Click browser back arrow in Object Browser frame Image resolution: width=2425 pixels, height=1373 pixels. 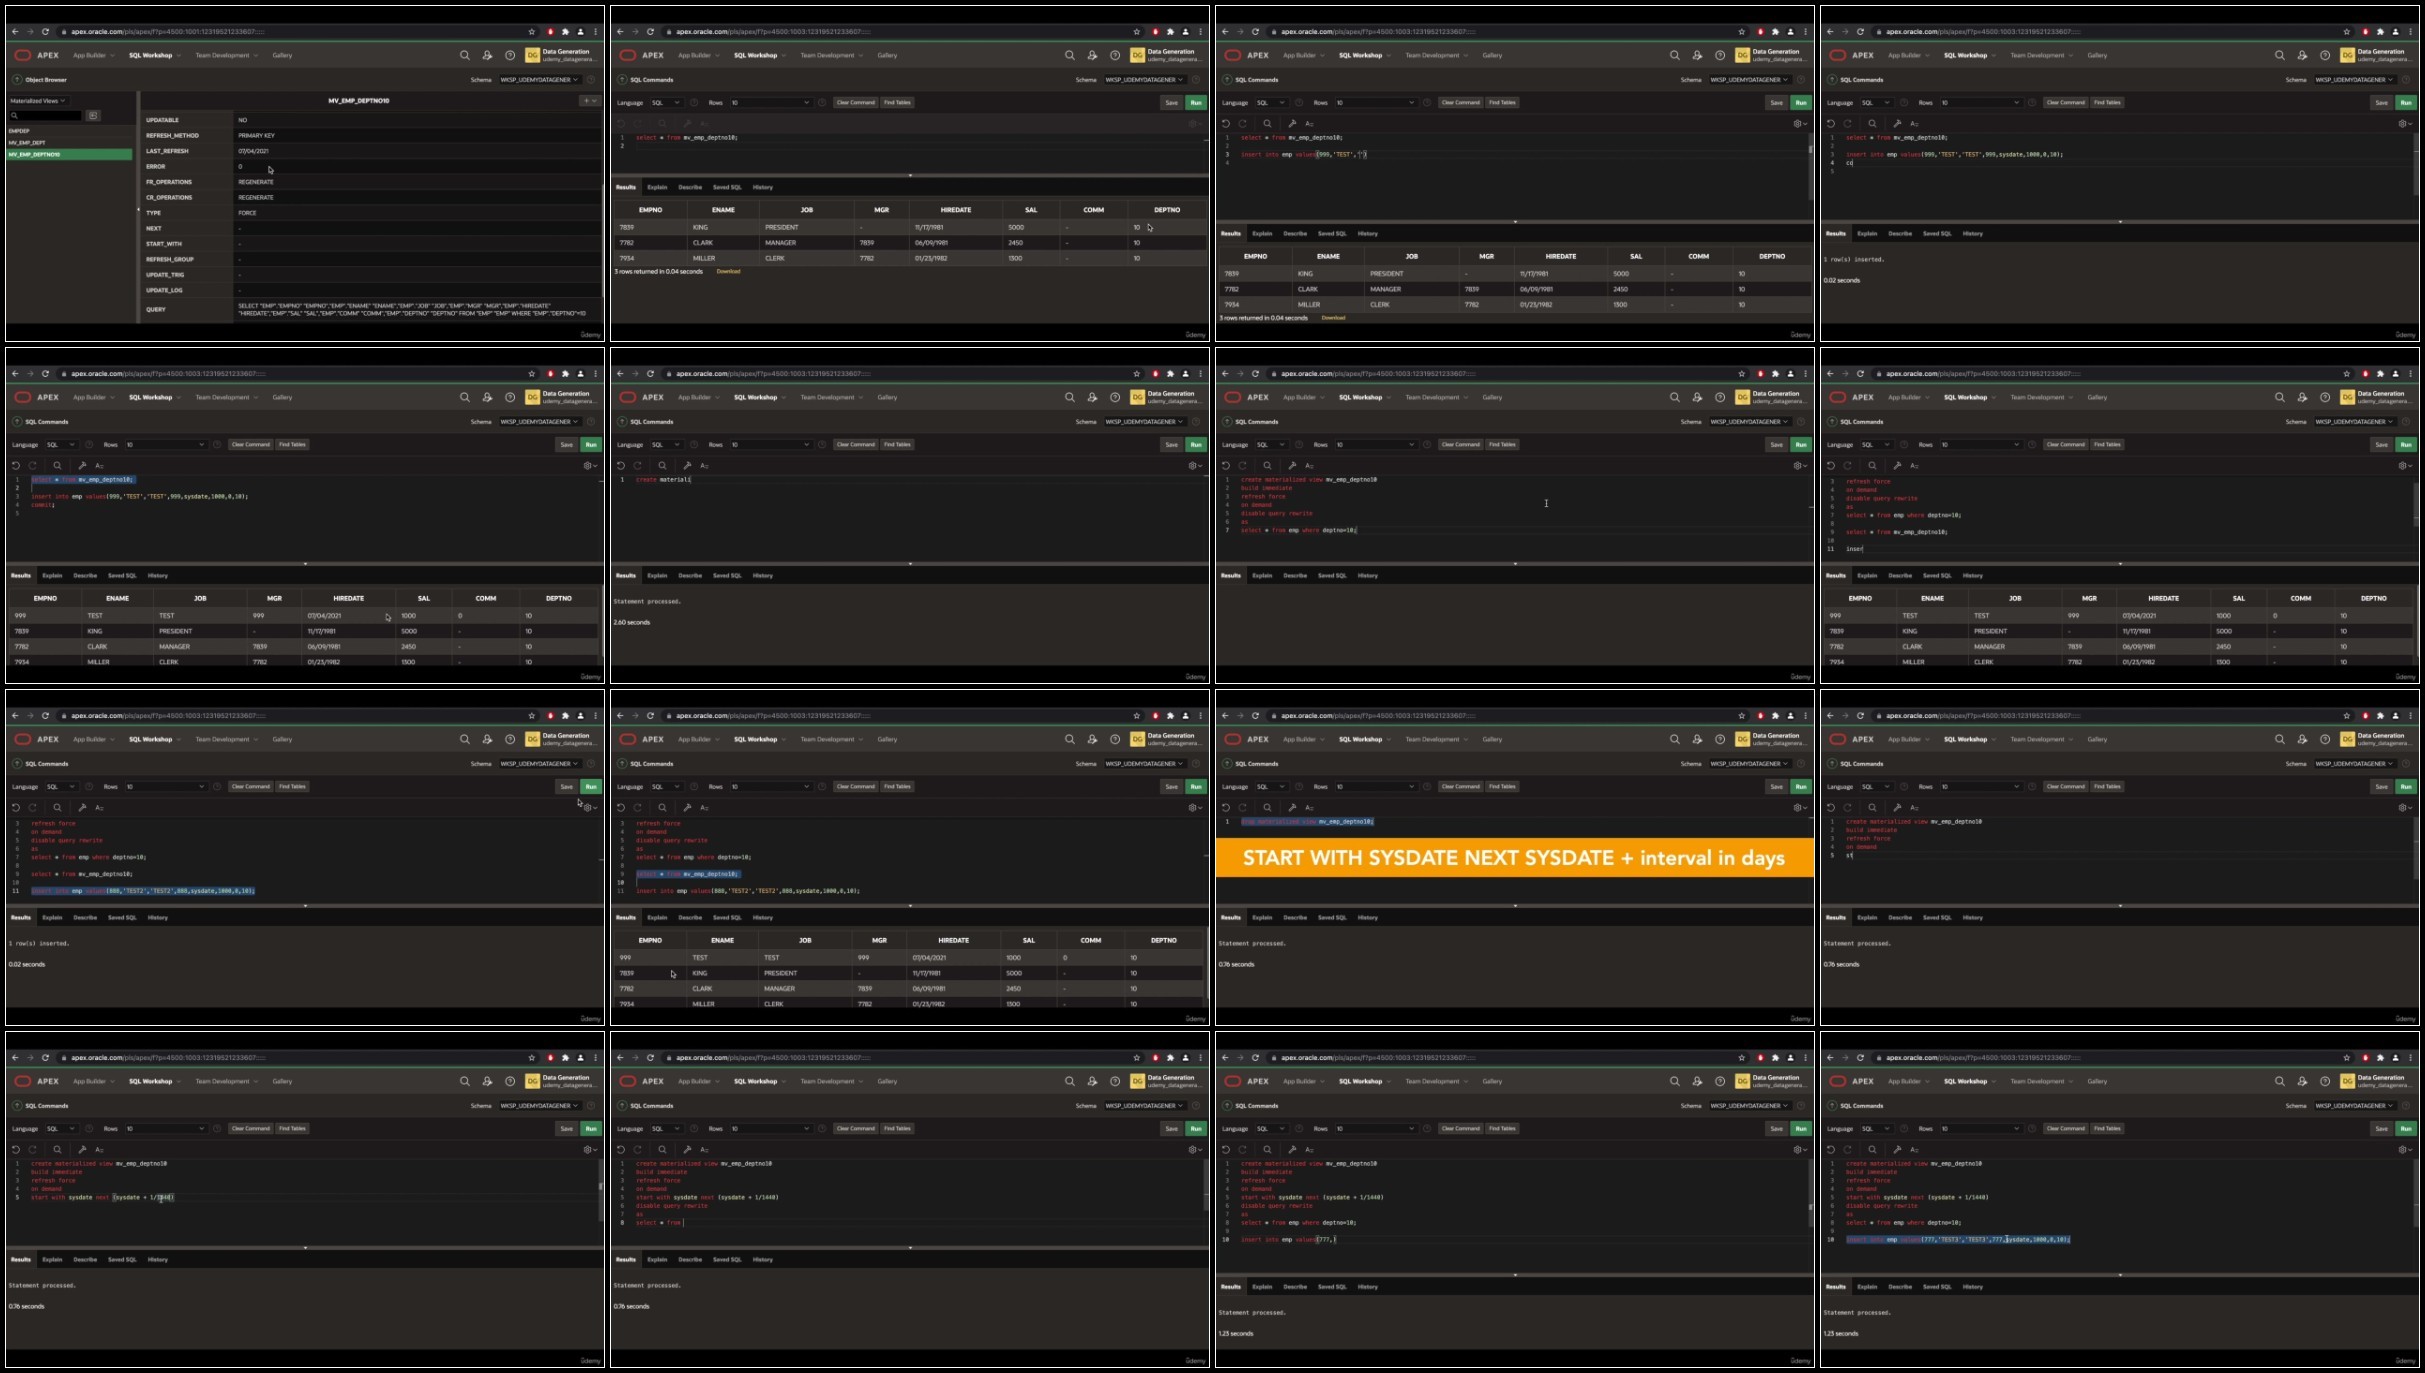click(x=15, y=32)
